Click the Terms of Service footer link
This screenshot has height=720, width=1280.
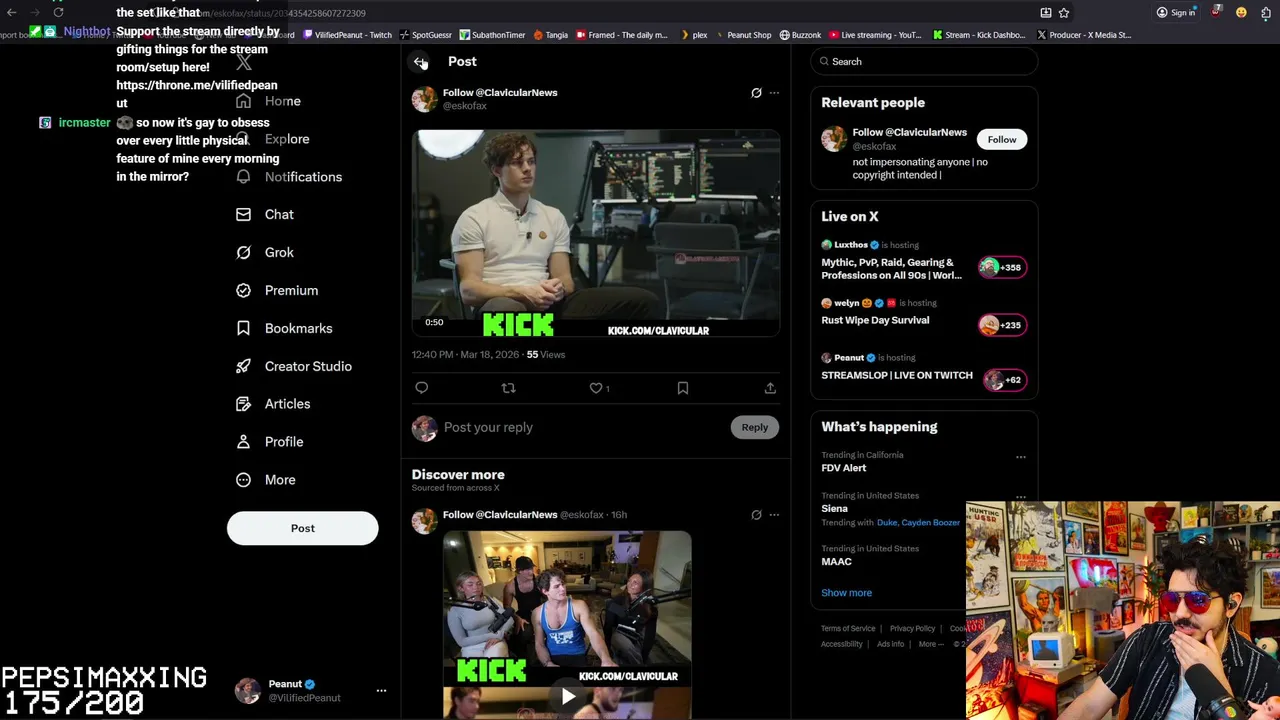coord(848,629)
